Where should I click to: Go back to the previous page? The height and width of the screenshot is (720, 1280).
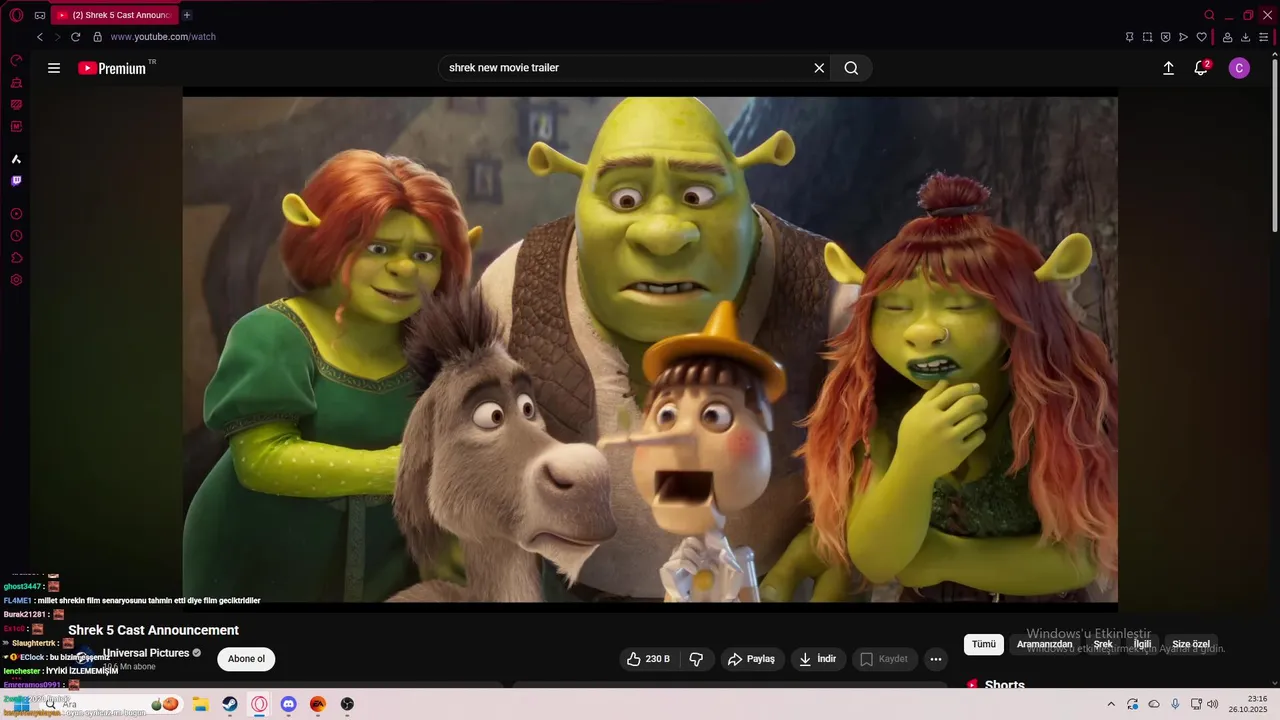point(40,37)
